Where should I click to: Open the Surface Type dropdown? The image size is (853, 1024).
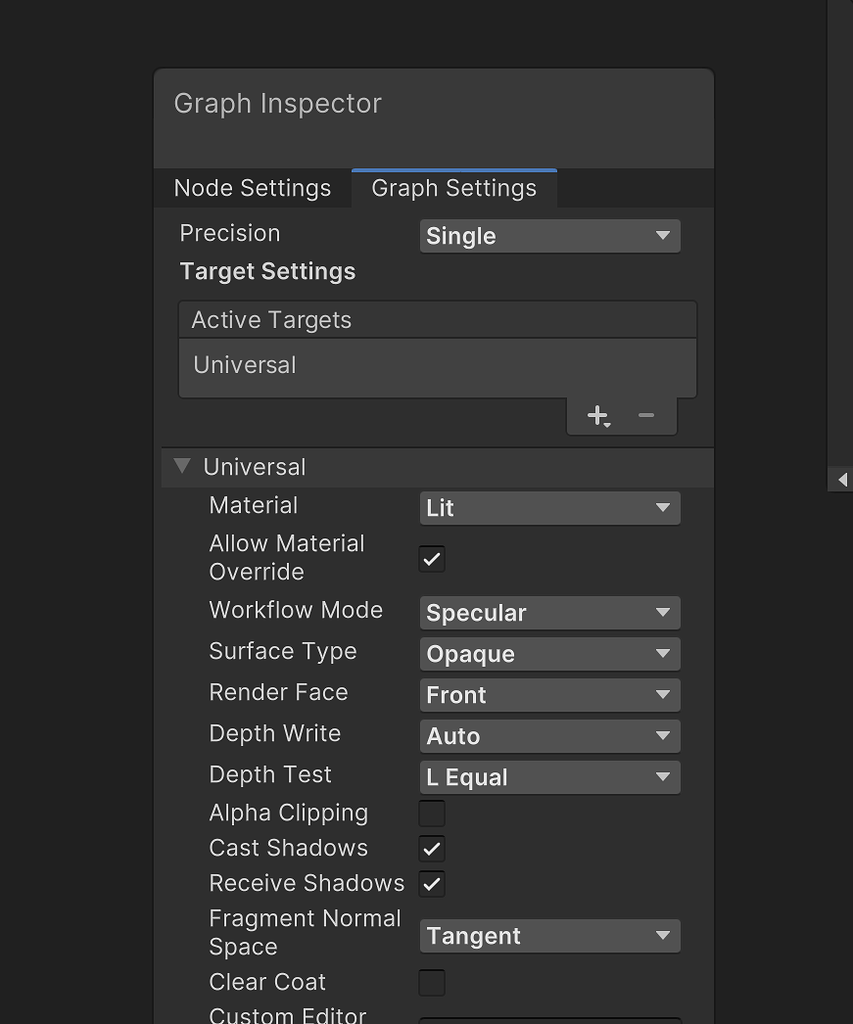coord(549,654)
